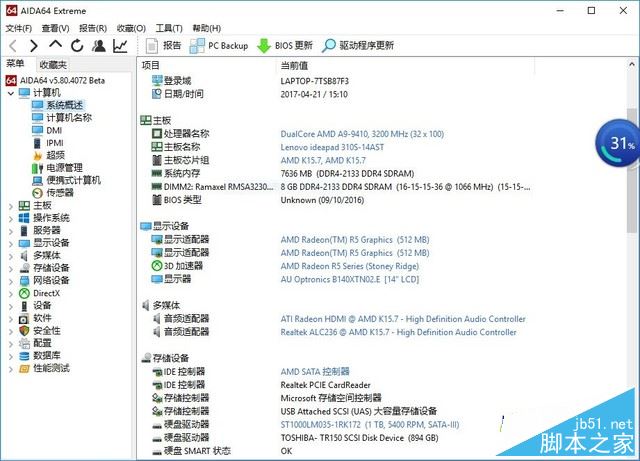
Task: Expand the 网络设备 tree node
Action: click(x=11, y=281)
